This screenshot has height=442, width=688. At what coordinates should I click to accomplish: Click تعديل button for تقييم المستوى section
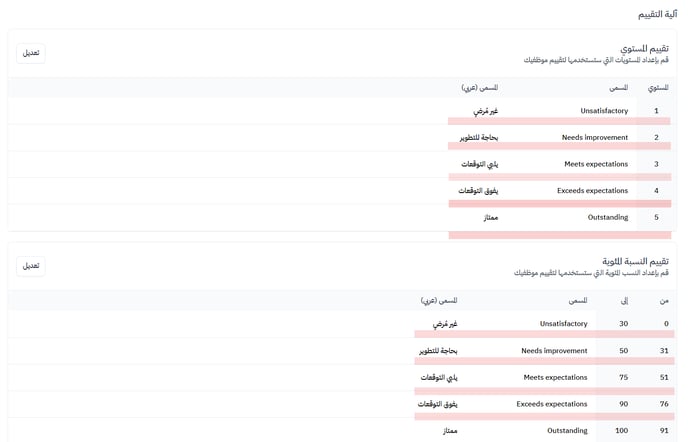[31, 53]
